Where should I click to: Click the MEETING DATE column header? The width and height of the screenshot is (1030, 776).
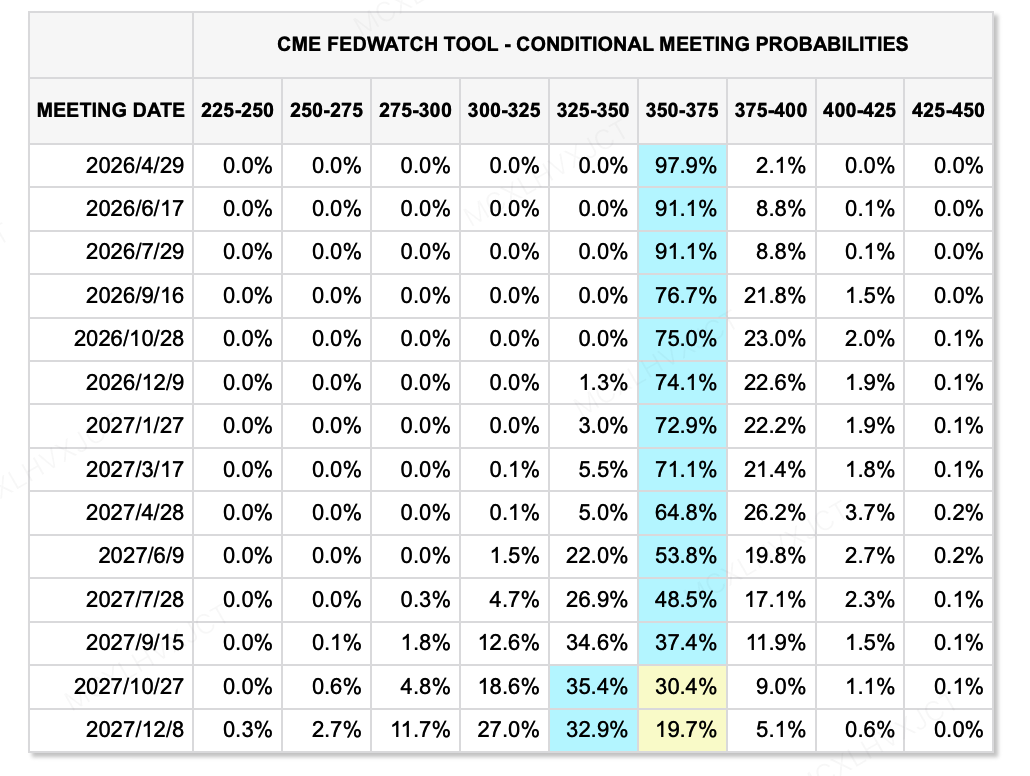(x=111, y=110)
